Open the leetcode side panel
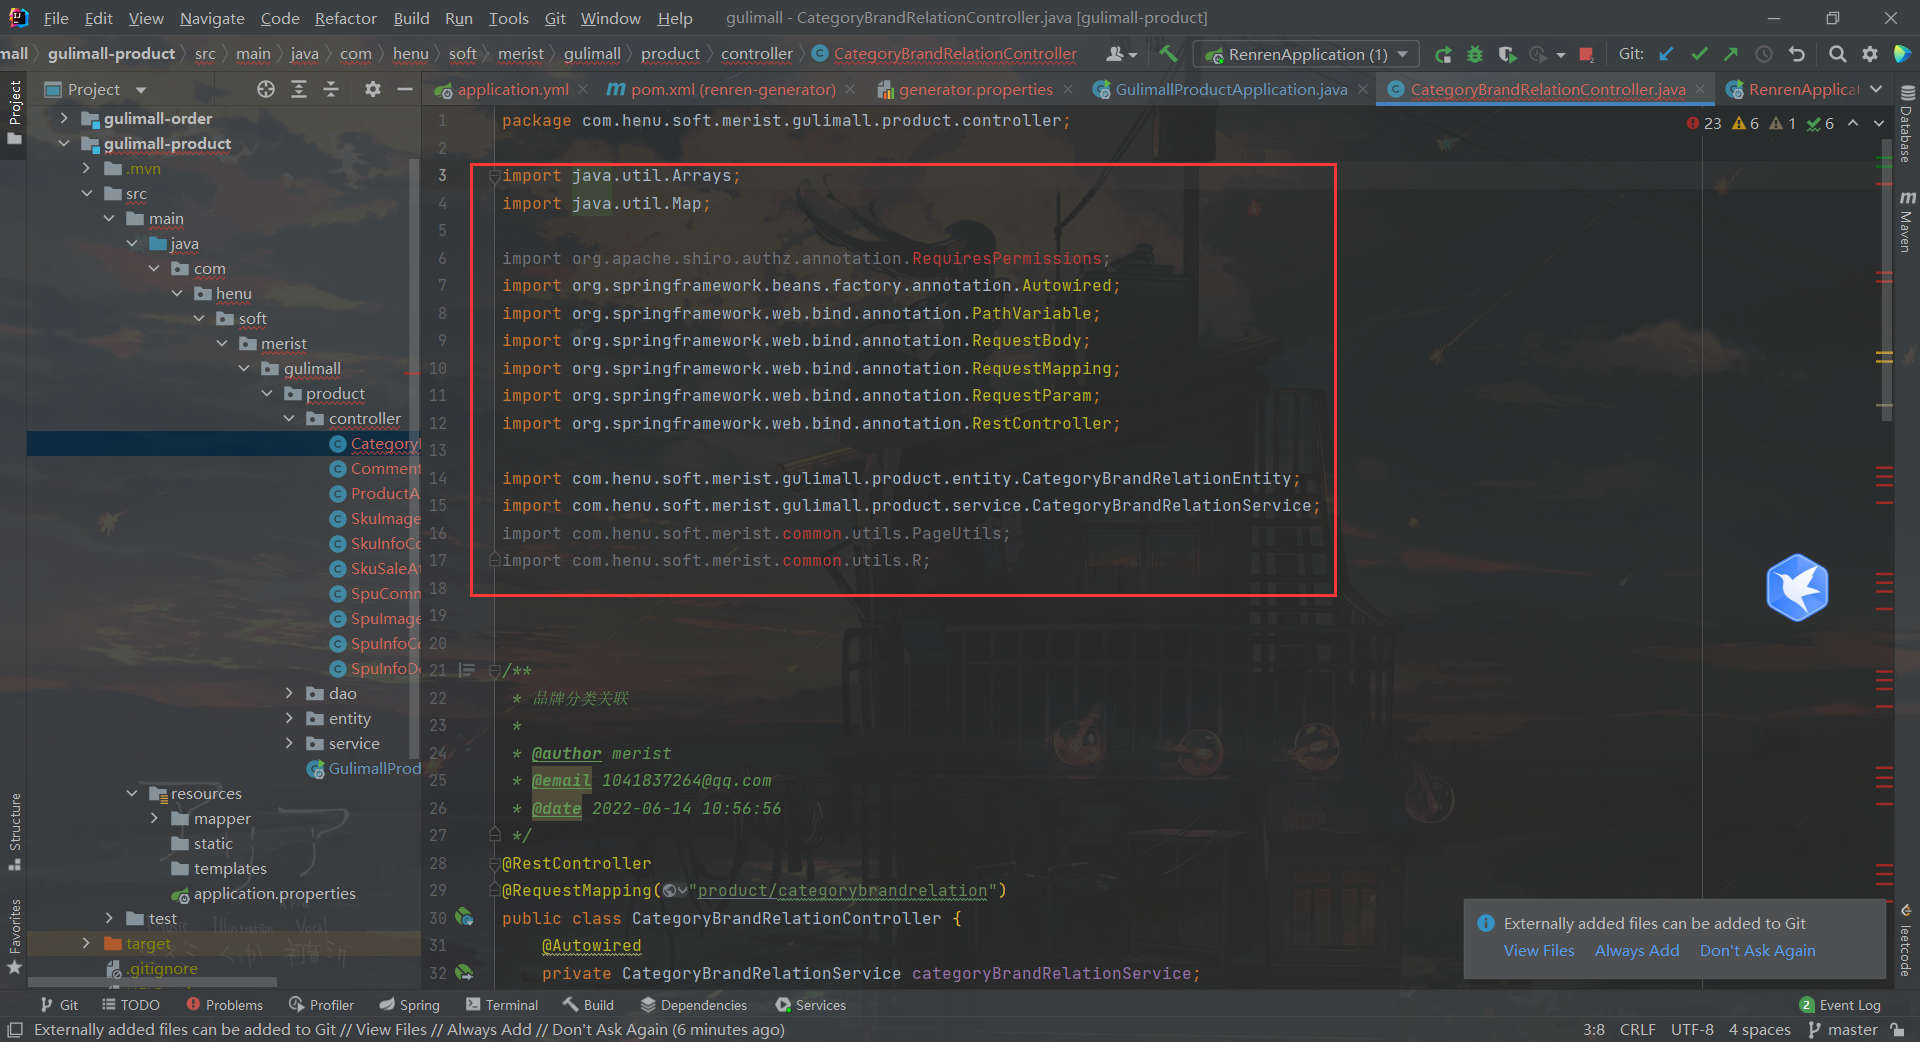This screenshot has height=1042, width=1920. tap(1906, 941)
